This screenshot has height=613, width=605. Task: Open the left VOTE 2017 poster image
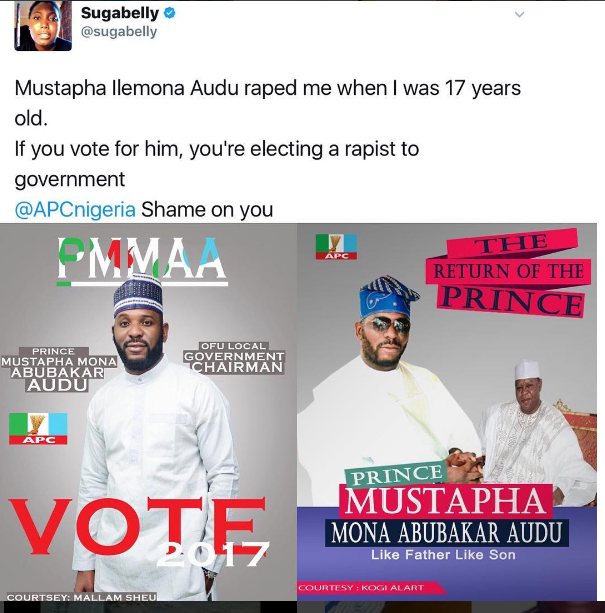pos(147,420)
